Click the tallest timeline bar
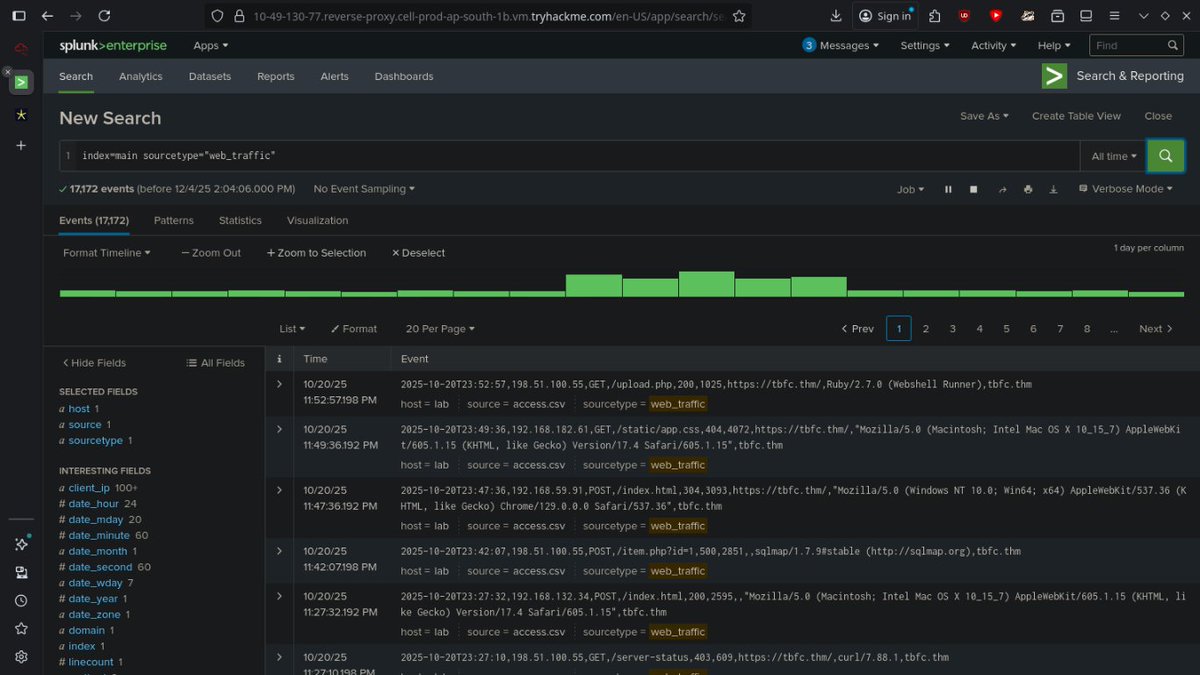 [x=706, y=284]
